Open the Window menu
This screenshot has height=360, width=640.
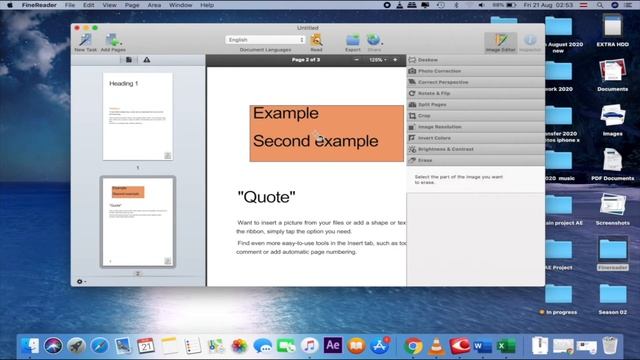[x=180, y=5]
